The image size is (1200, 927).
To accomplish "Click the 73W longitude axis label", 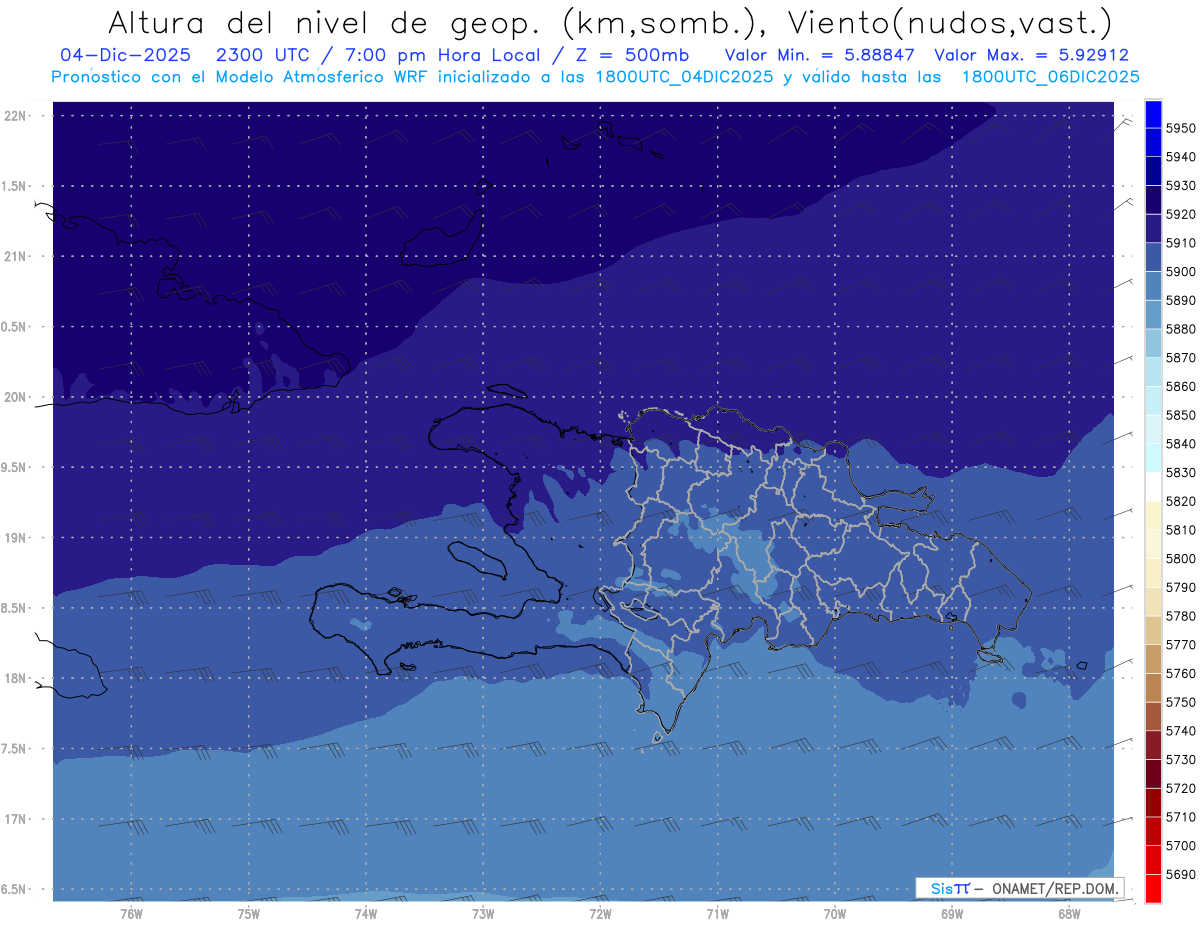I will point(483,913).
